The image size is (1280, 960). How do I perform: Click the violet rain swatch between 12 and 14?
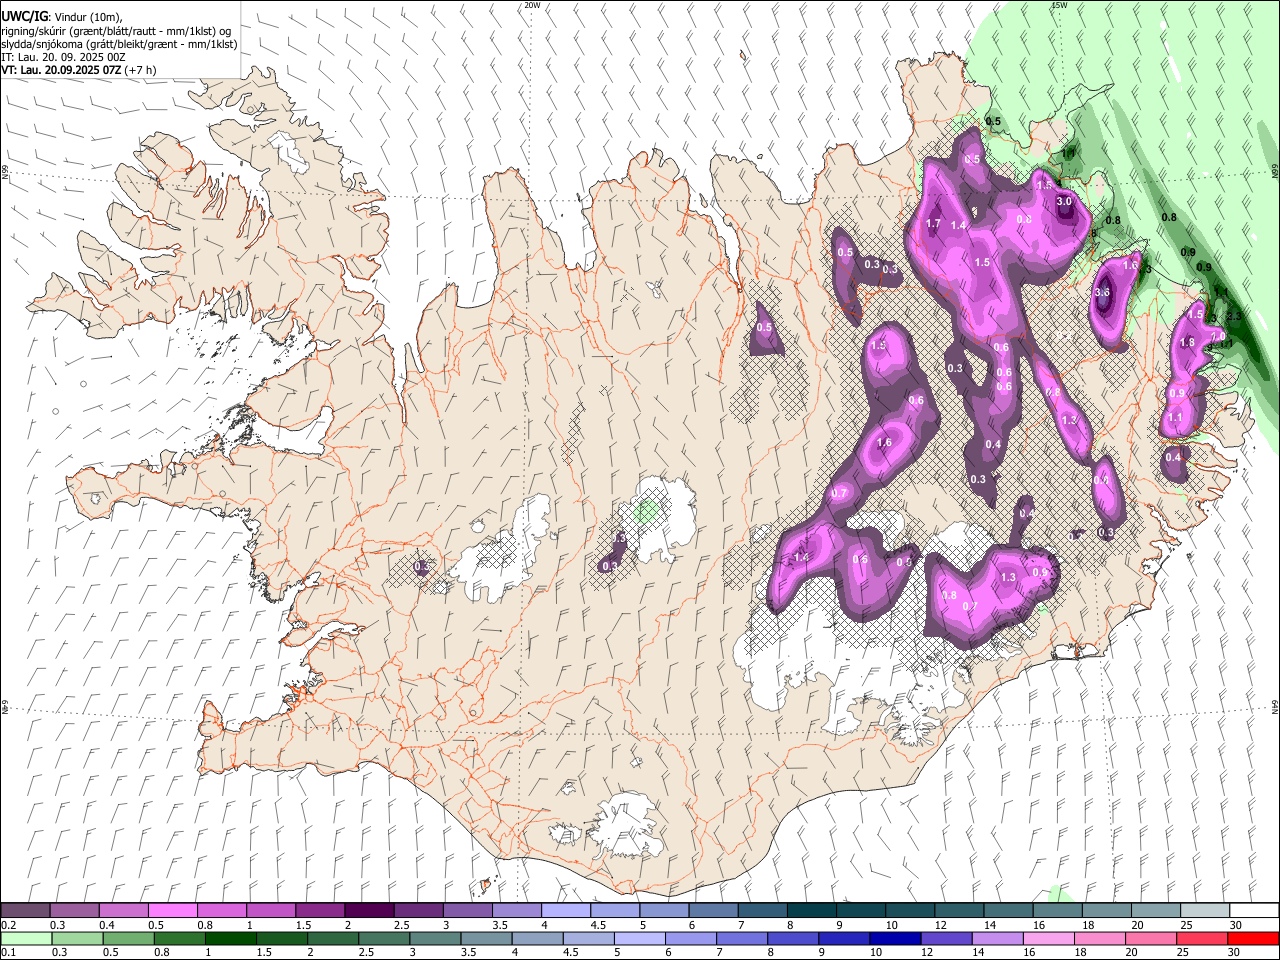945,938
